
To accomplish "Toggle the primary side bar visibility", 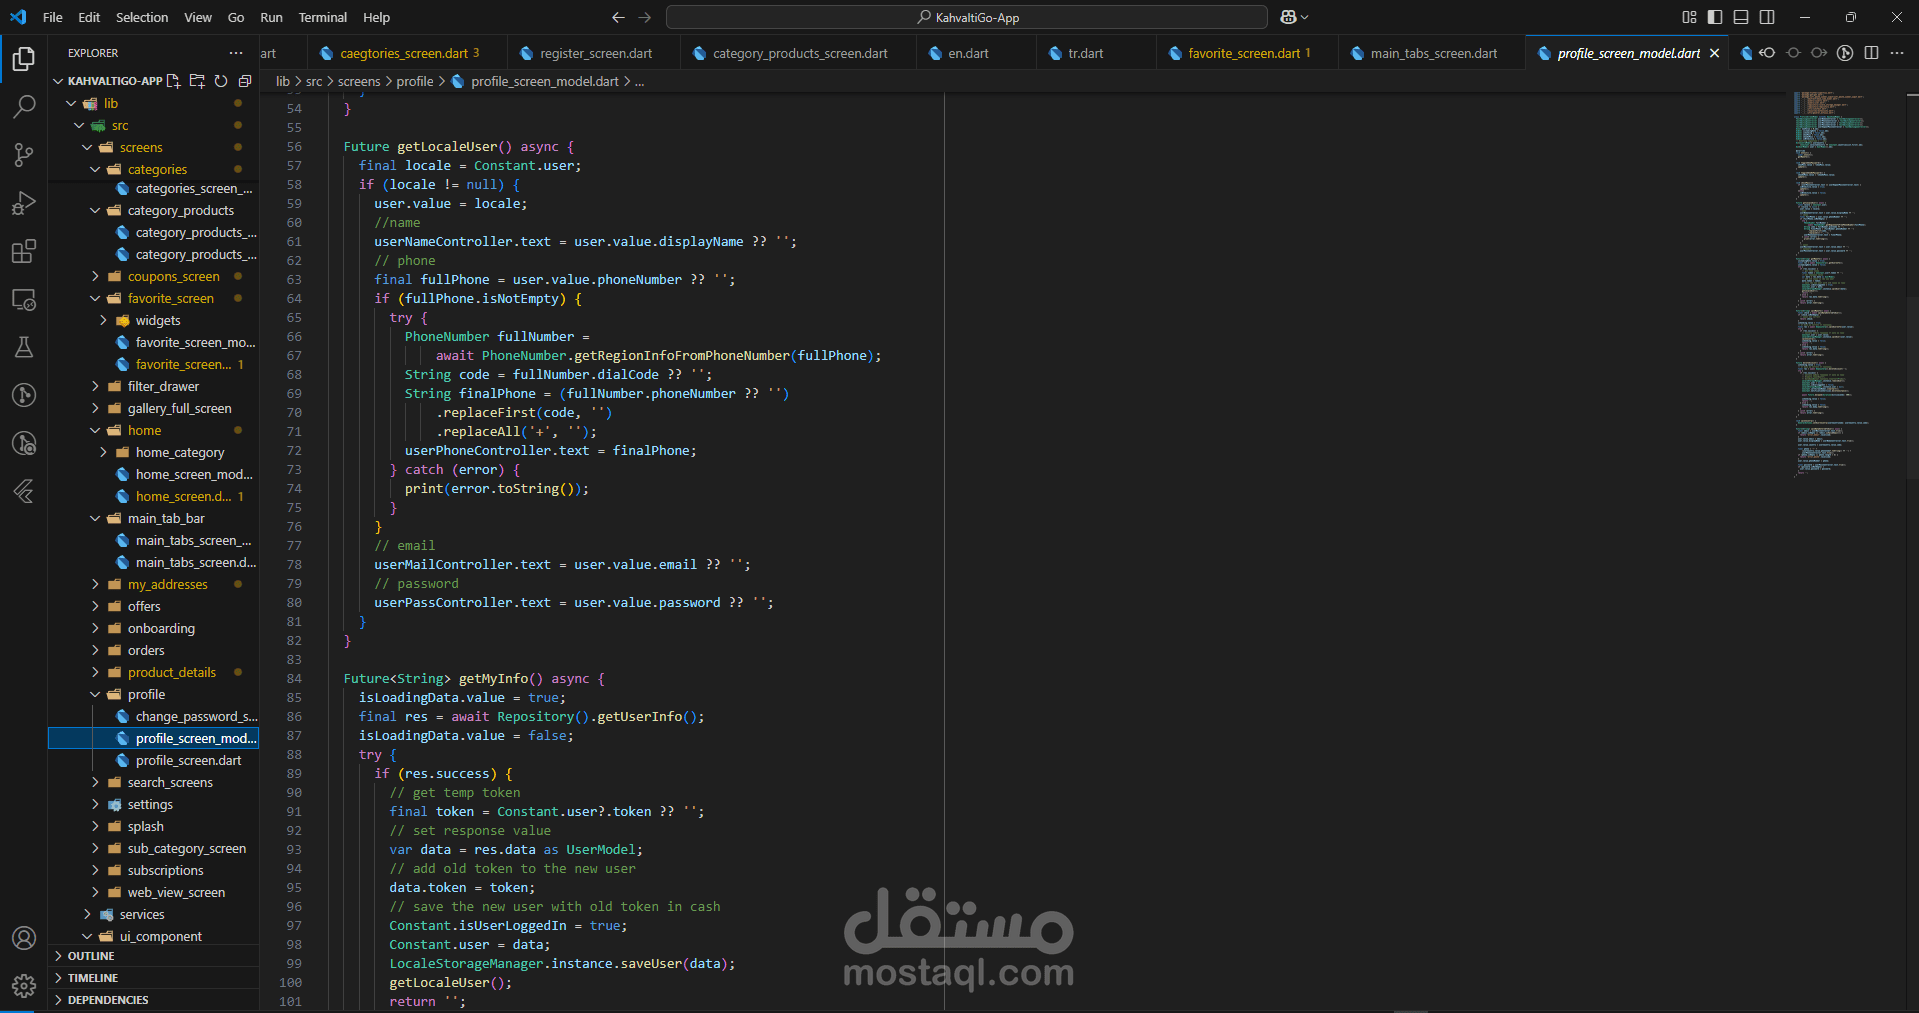I will (x=1715, y=17).
